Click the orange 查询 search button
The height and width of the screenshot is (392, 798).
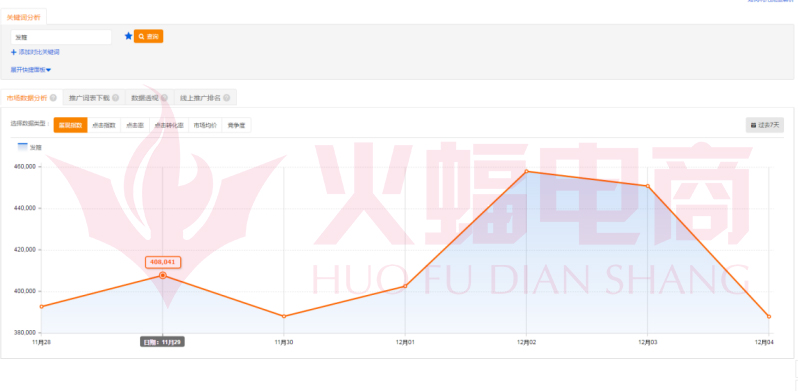tap(149, 36)
